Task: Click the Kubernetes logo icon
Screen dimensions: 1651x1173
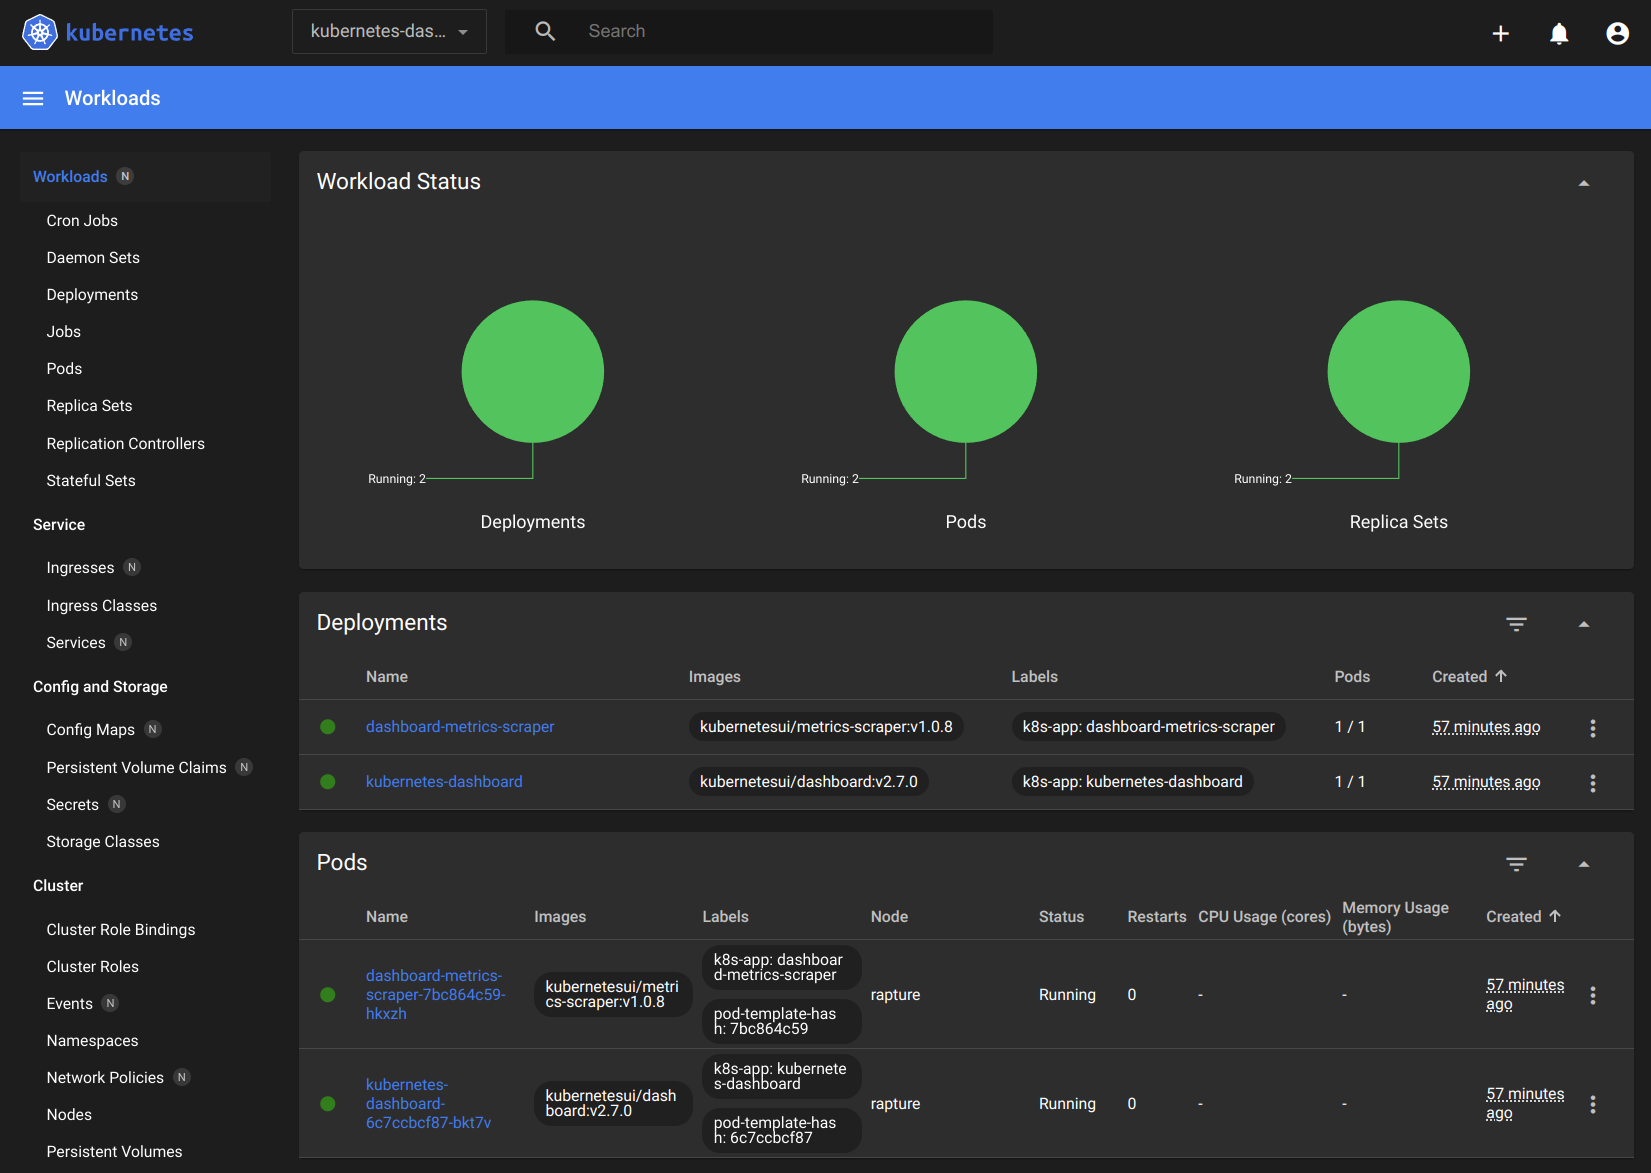Action: pos(40,32)
